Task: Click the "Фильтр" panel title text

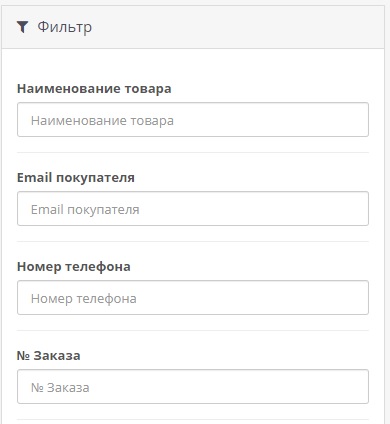Action: point(64,27)
